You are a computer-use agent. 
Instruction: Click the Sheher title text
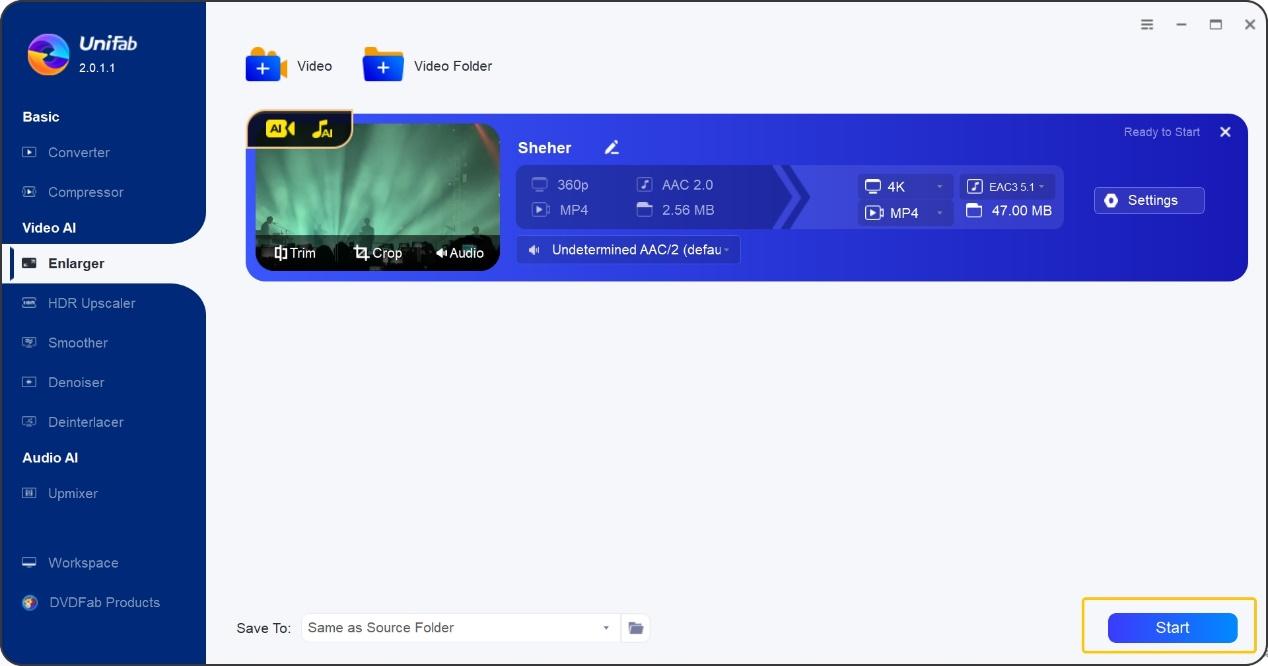click(x=545, y=148)
